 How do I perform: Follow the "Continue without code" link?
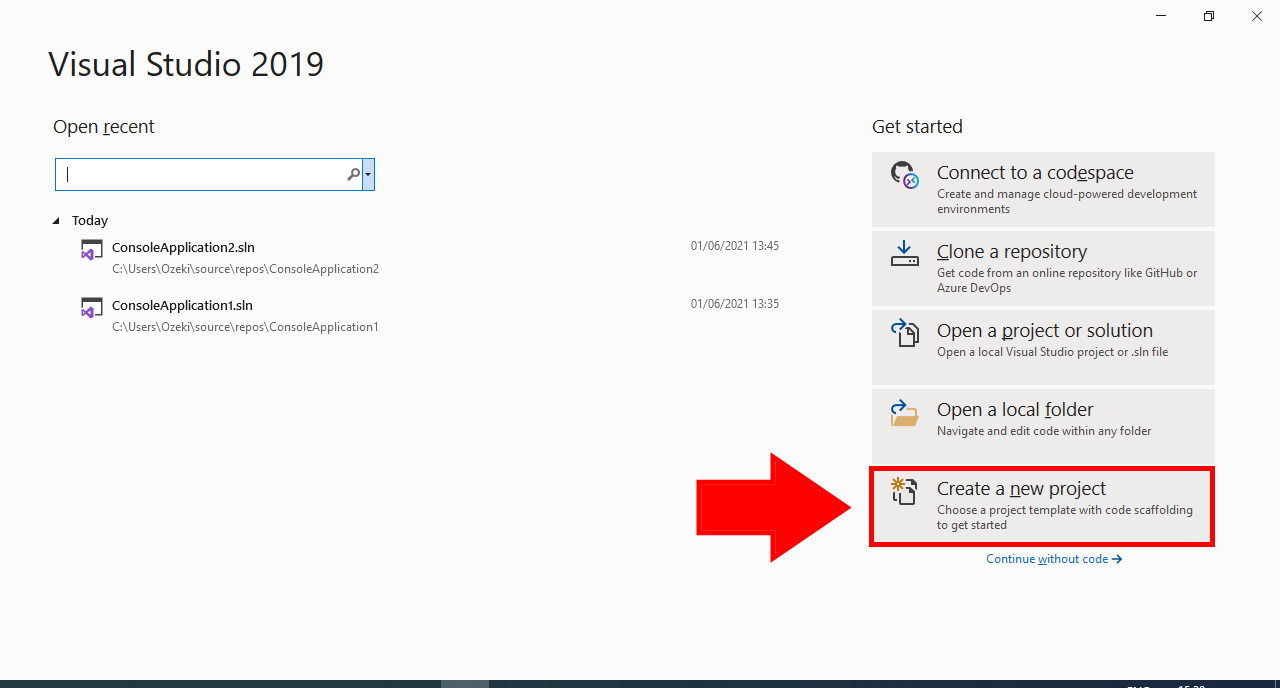[1054, 559]
